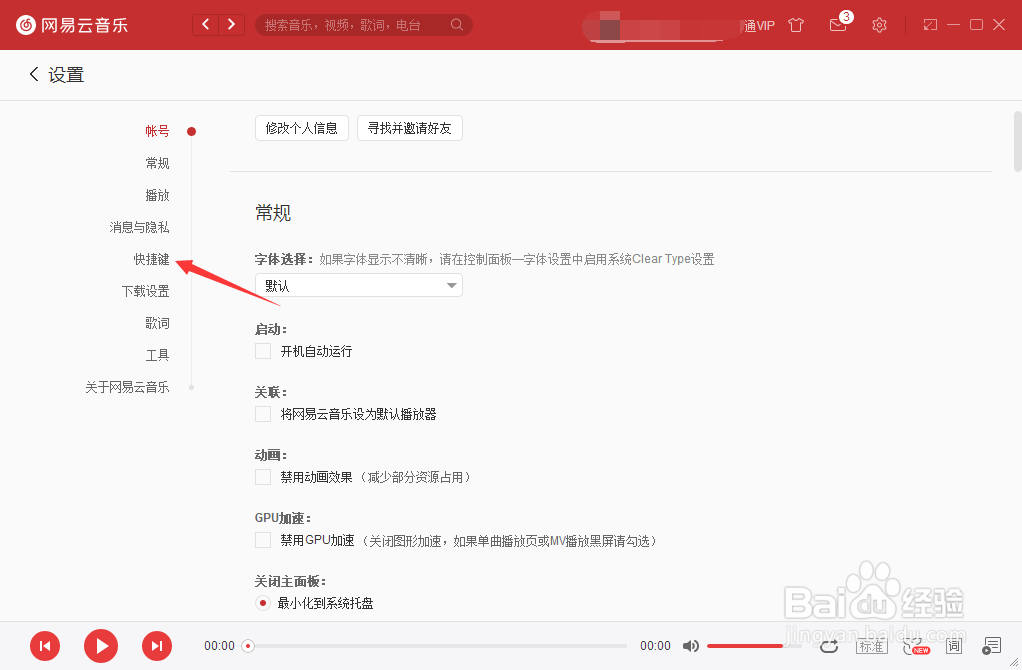The height and width of the screenshot is (670, 1022).
Task: Select the 工具 settings section
Action: 157,355
